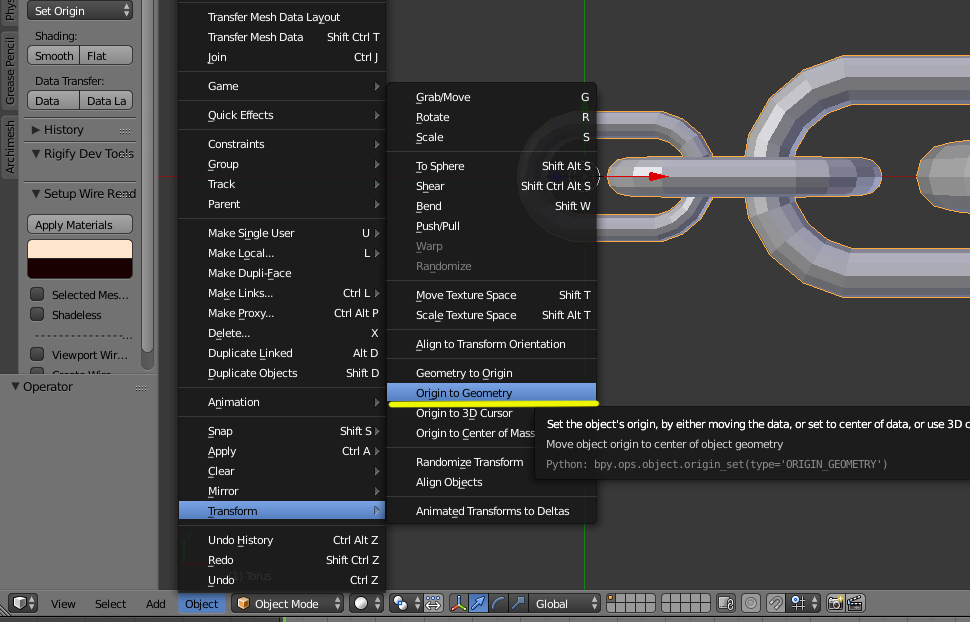Choose Geometry to Origin
Viewport: 970px width, 622px height.
coord(491,373)
